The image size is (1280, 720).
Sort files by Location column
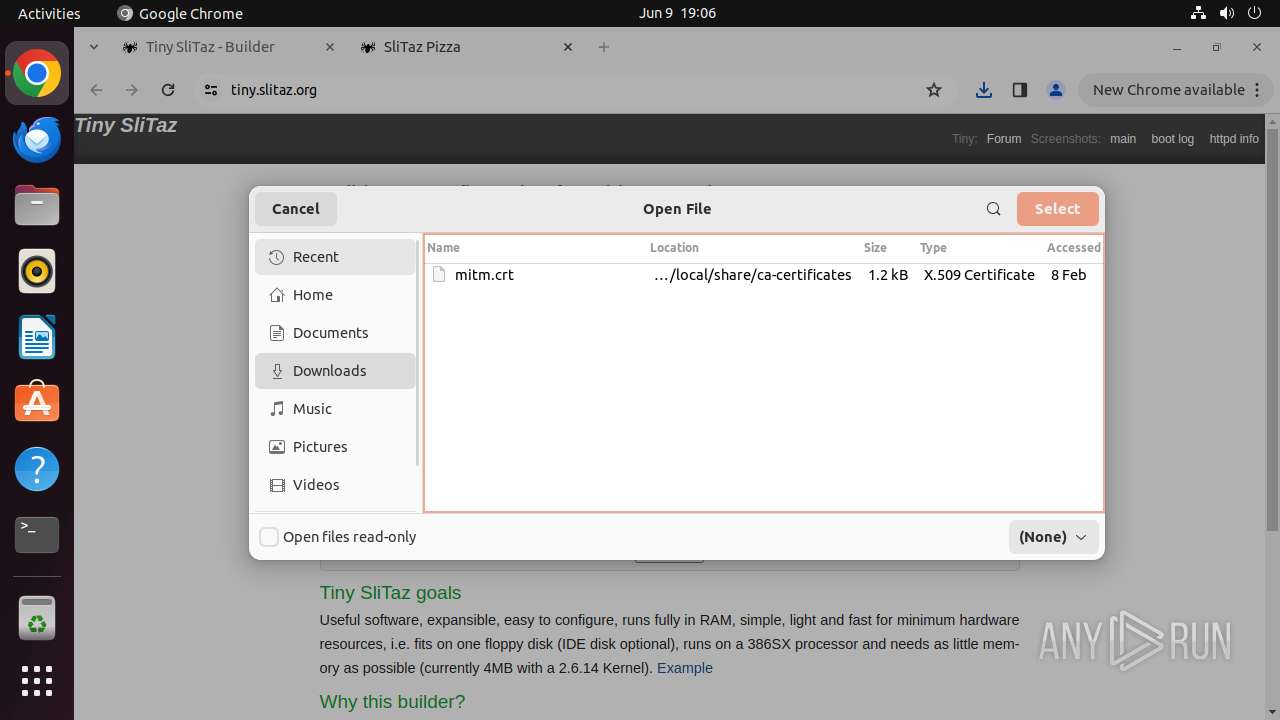click(x=753, y=248)
